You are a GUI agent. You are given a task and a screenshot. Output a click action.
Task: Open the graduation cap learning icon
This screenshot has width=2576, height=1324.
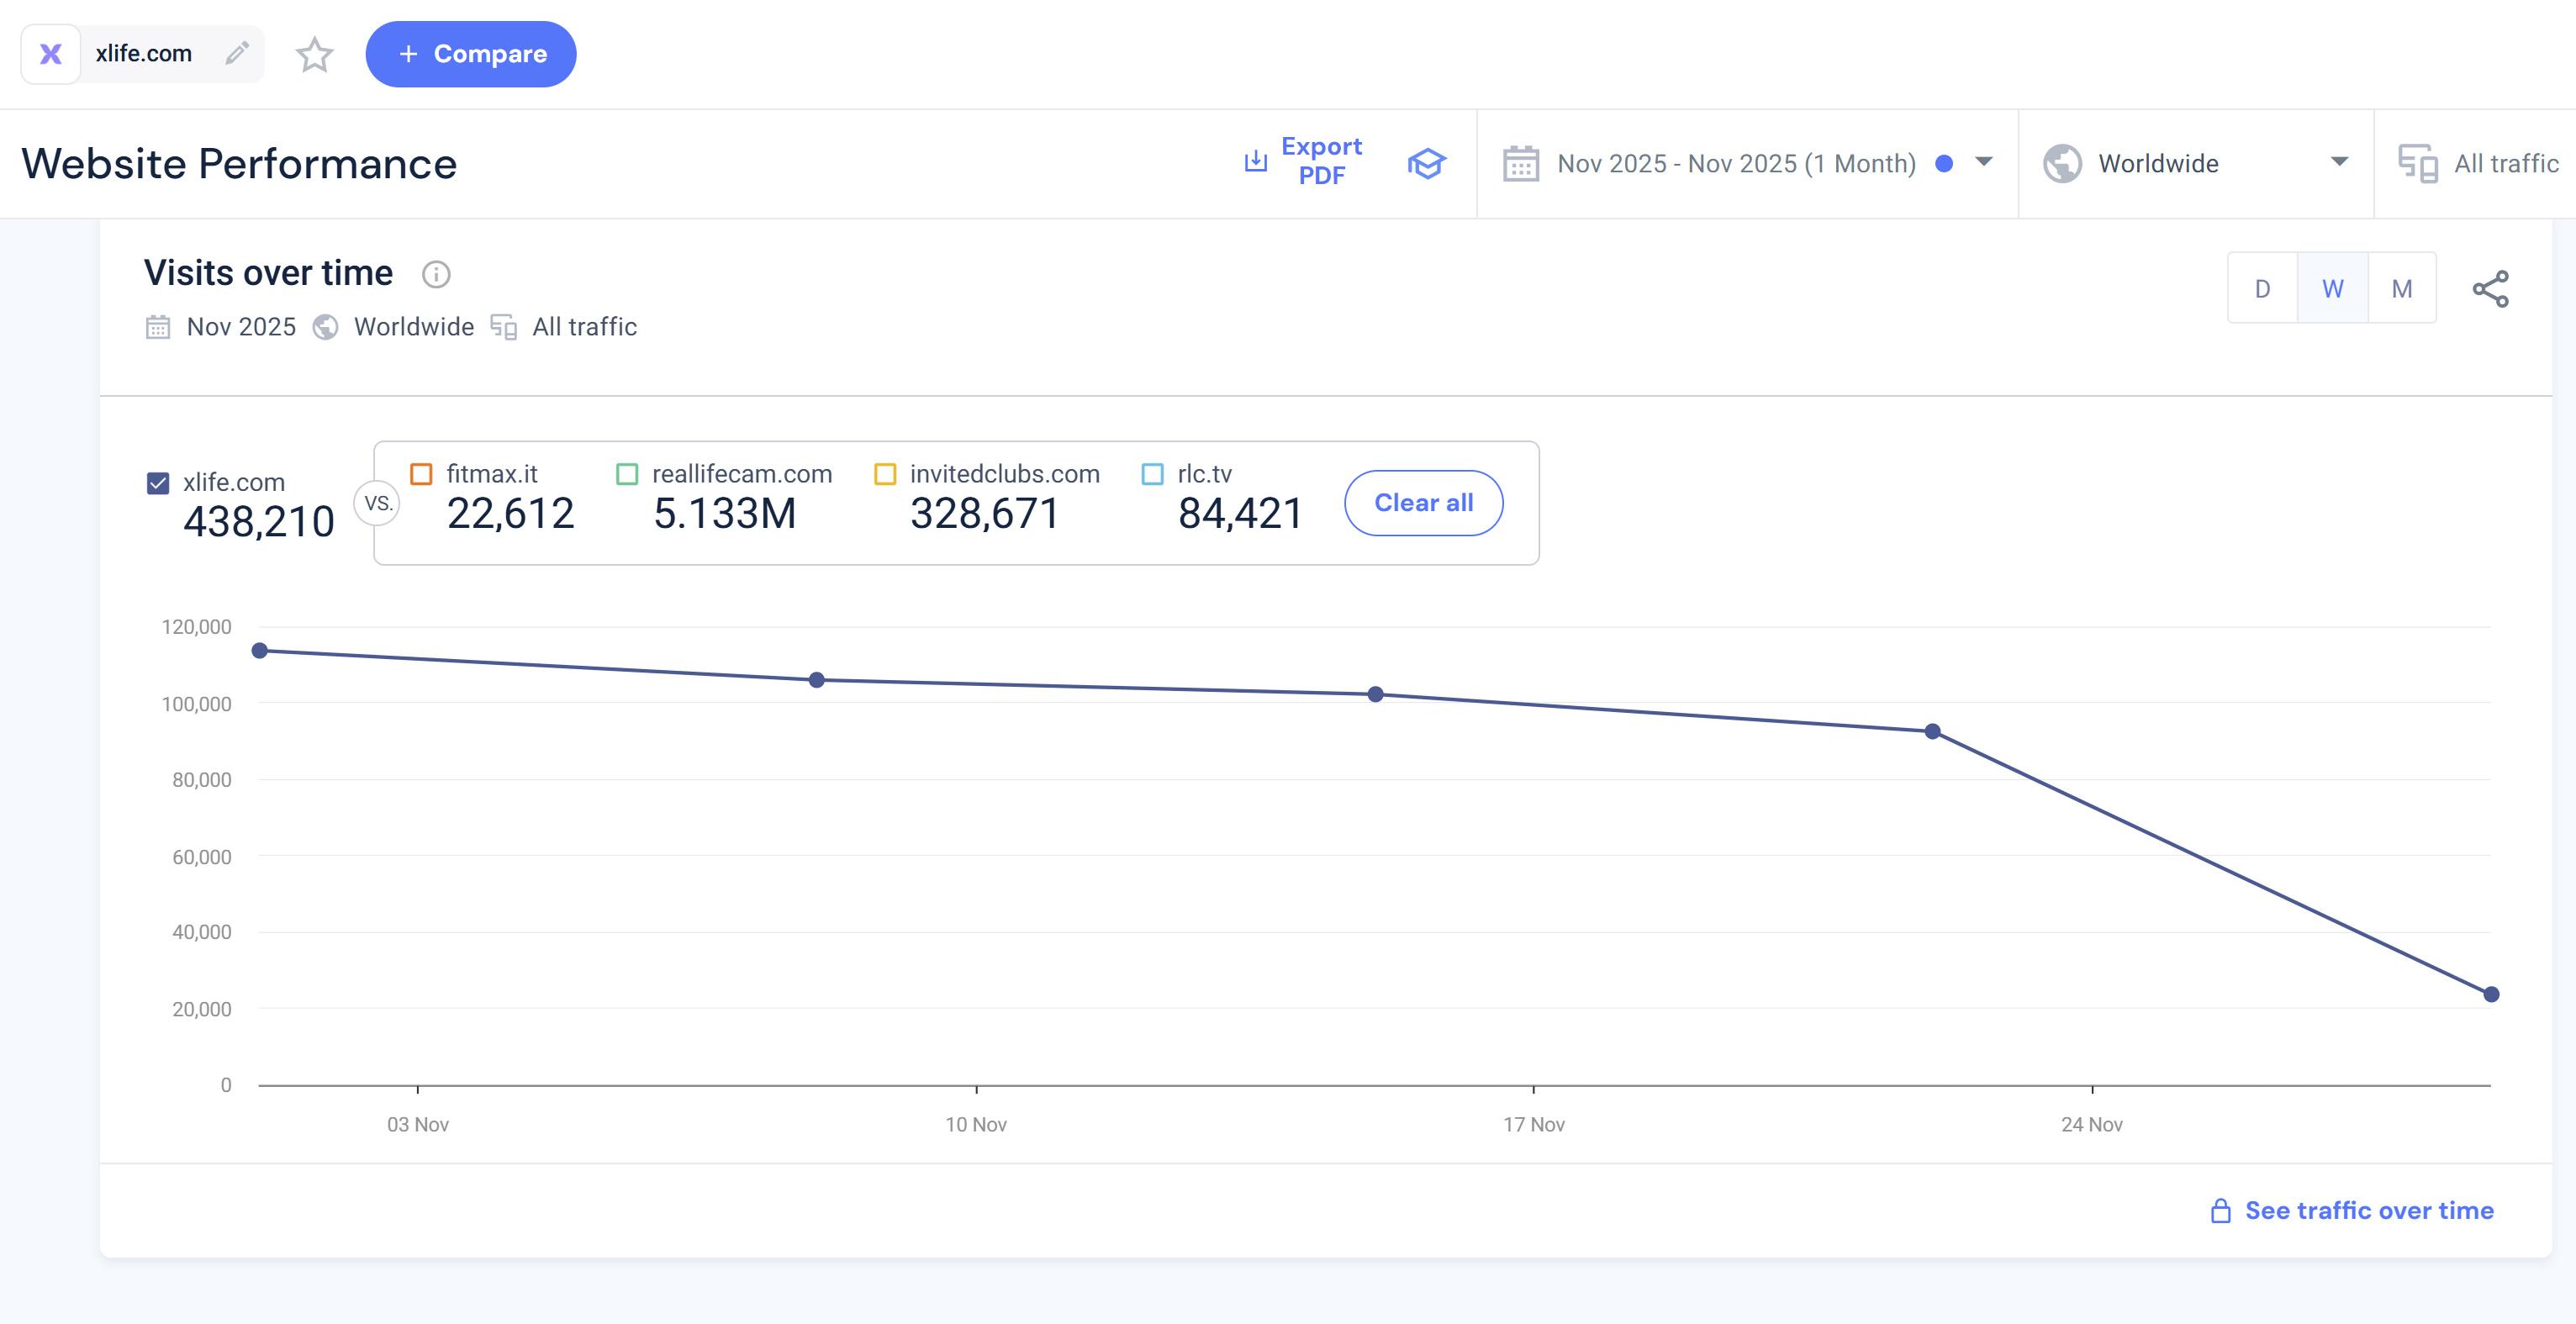(x=1426, y=163)
